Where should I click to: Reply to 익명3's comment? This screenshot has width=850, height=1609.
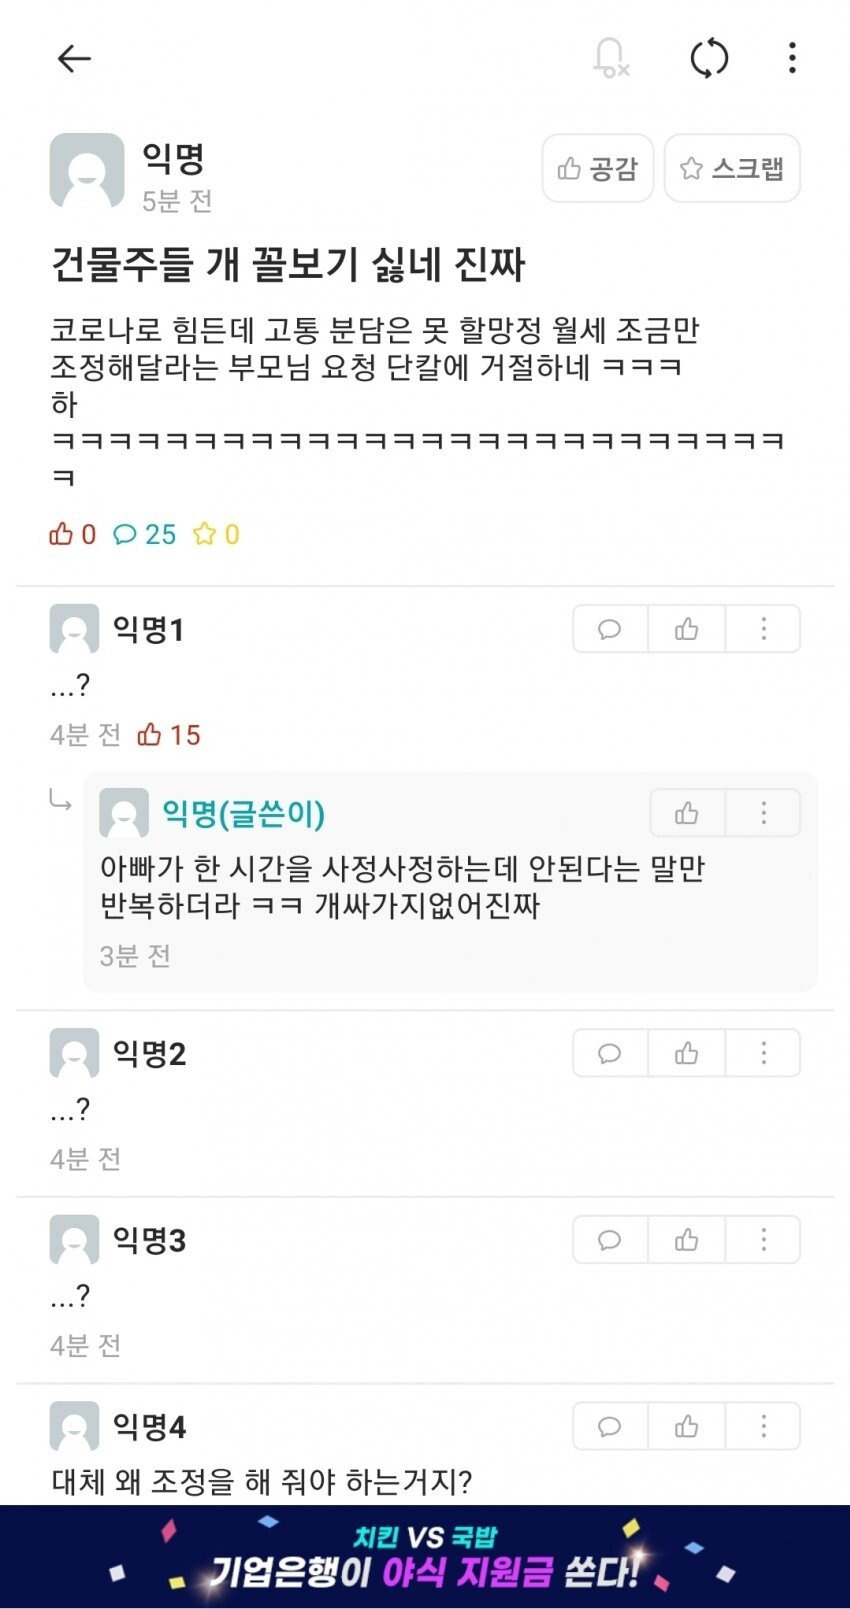point(610,1240)
